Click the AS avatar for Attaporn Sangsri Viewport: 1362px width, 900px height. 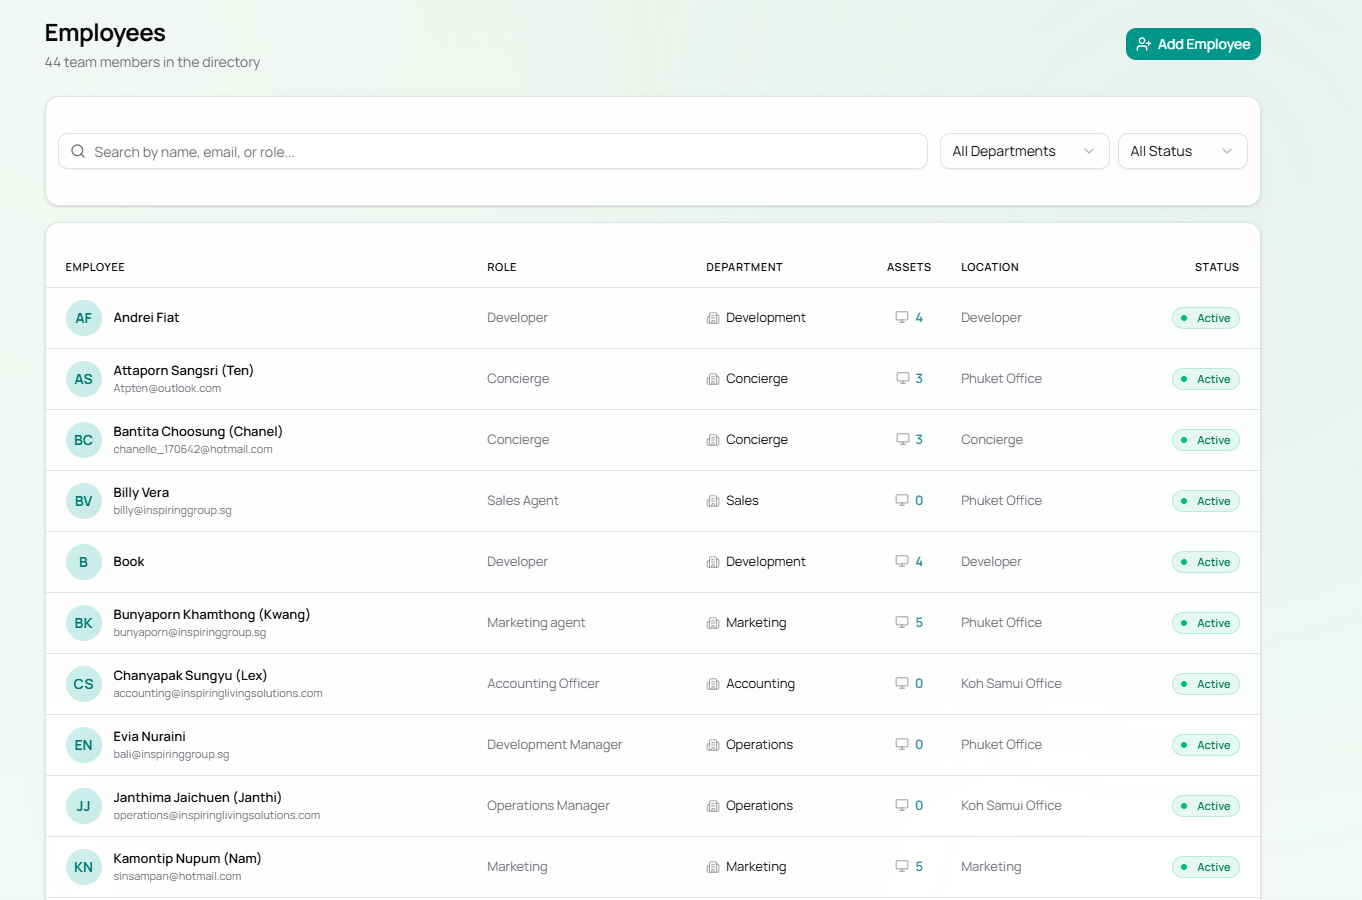coord(84,379)
